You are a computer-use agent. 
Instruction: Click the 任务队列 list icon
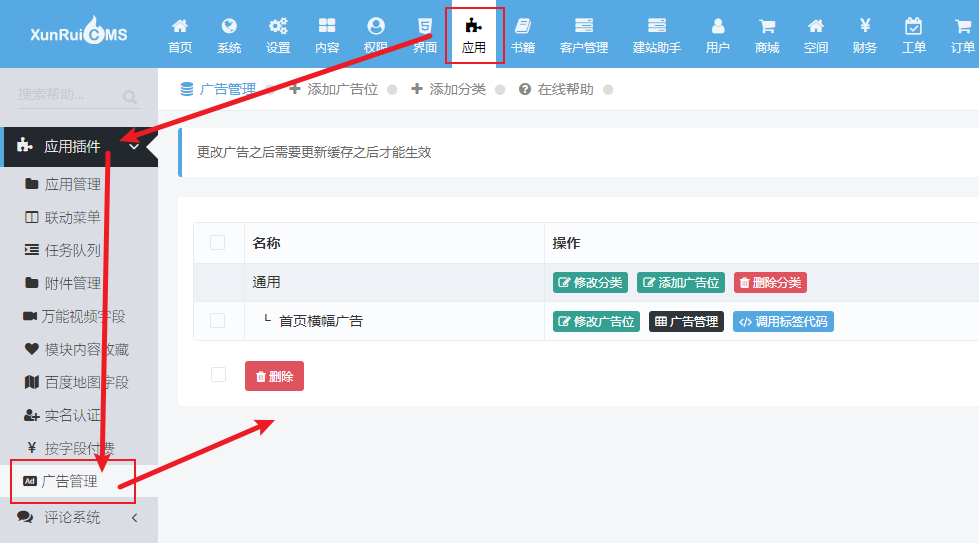31,250
